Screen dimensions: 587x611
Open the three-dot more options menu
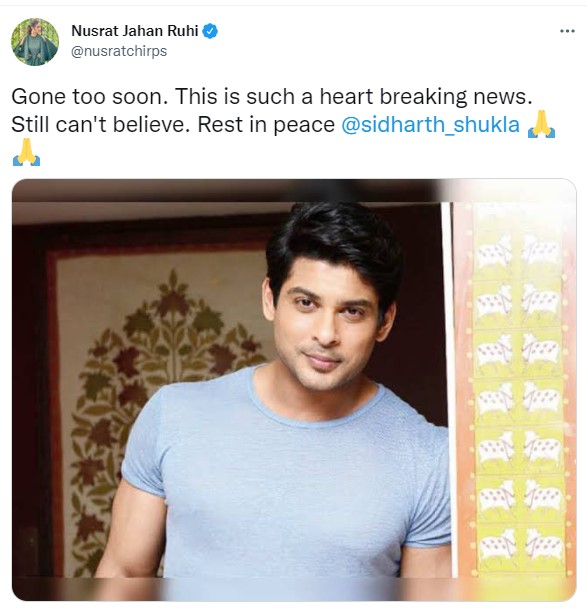[567, 31]
